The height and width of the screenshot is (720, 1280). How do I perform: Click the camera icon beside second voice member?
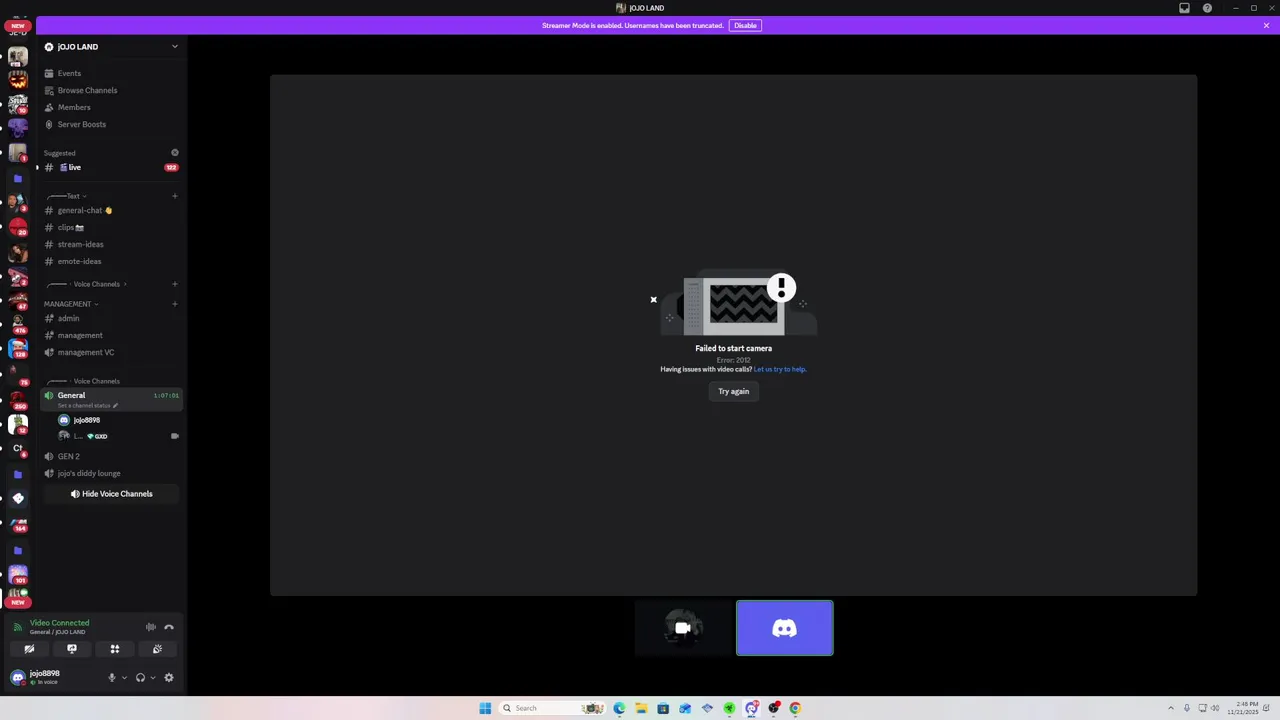click(175, 436)
